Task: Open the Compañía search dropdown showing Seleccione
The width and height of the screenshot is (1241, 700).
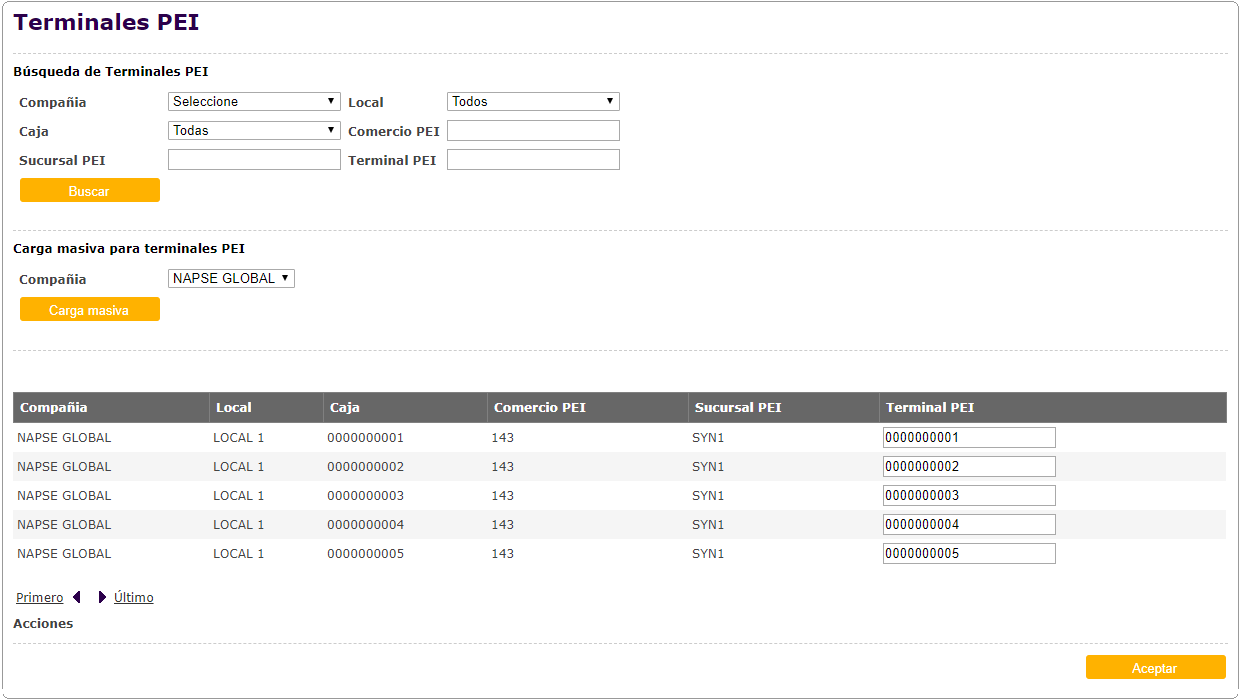Action: click(x=254, y=102)
